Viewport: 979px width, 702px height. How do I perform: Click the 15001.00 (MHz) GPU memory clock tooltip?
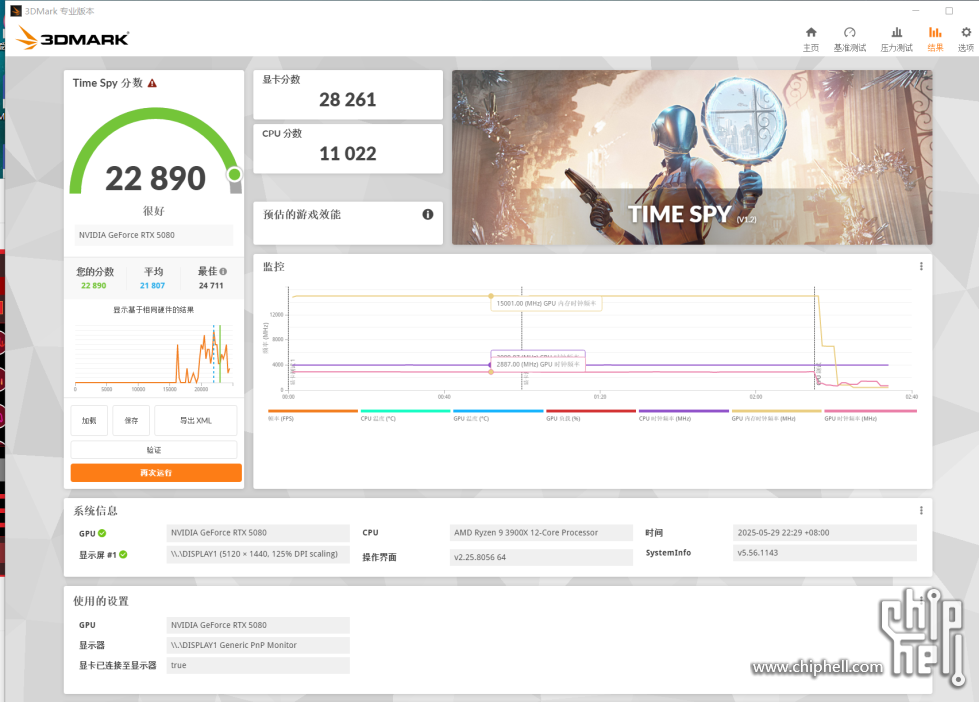[x=546, y=304]
